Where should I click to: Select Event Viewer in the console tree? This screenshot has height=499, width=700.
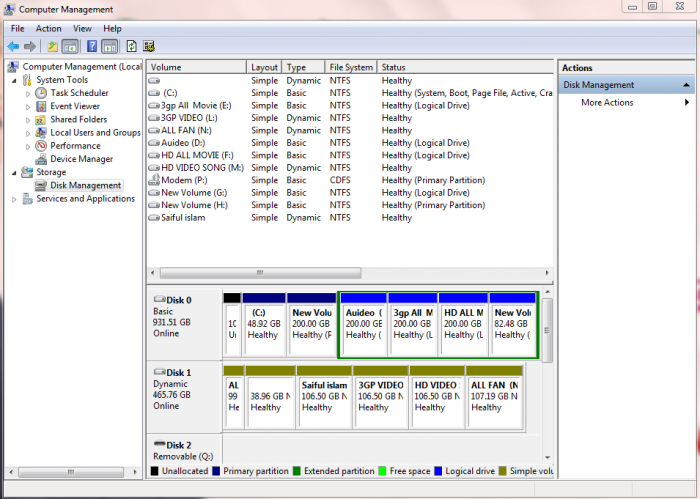point(74,106)
